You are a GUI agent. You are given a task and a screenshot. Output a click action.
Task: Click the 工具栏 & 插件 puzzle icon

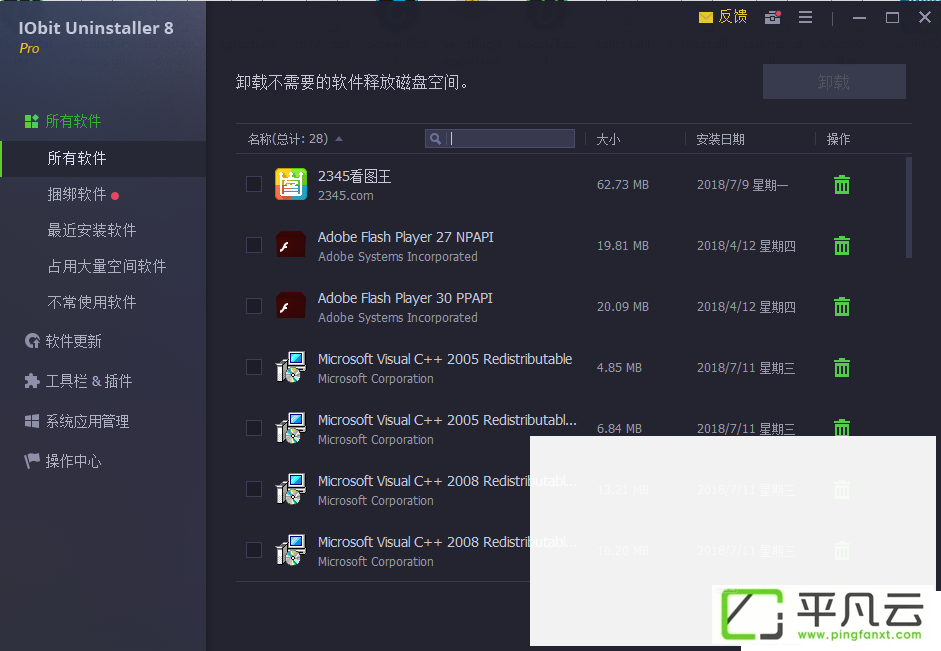[x=32, y=381]
